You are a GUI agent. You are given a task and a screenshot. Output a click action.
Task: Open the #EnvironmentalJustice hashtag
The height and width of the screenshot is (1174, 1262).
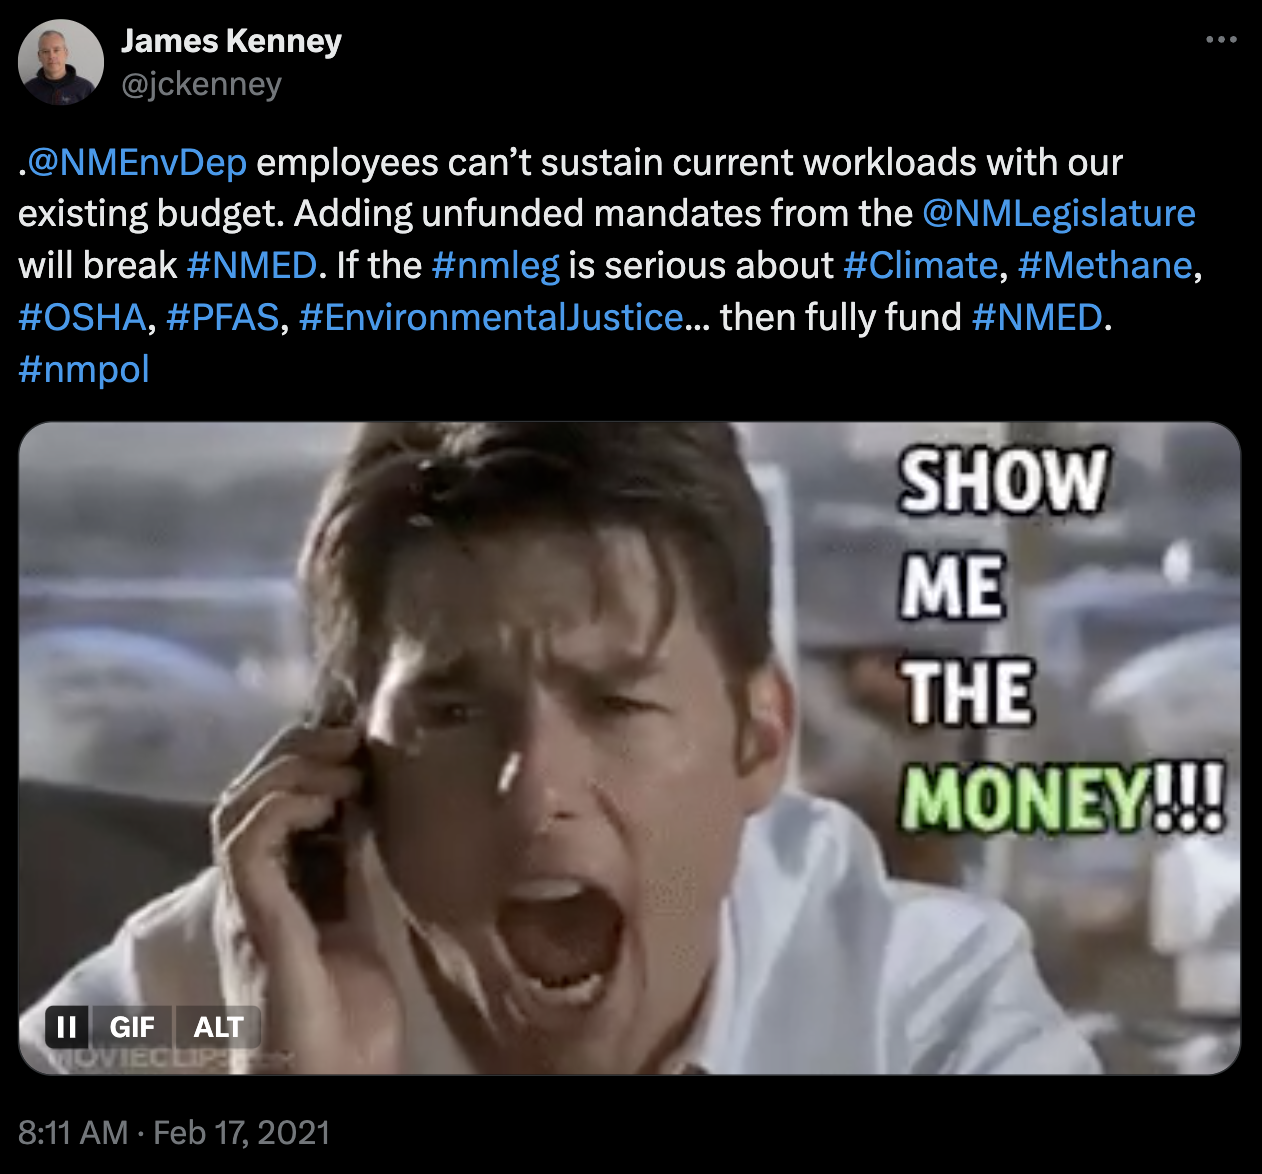[x=491, y=318]
